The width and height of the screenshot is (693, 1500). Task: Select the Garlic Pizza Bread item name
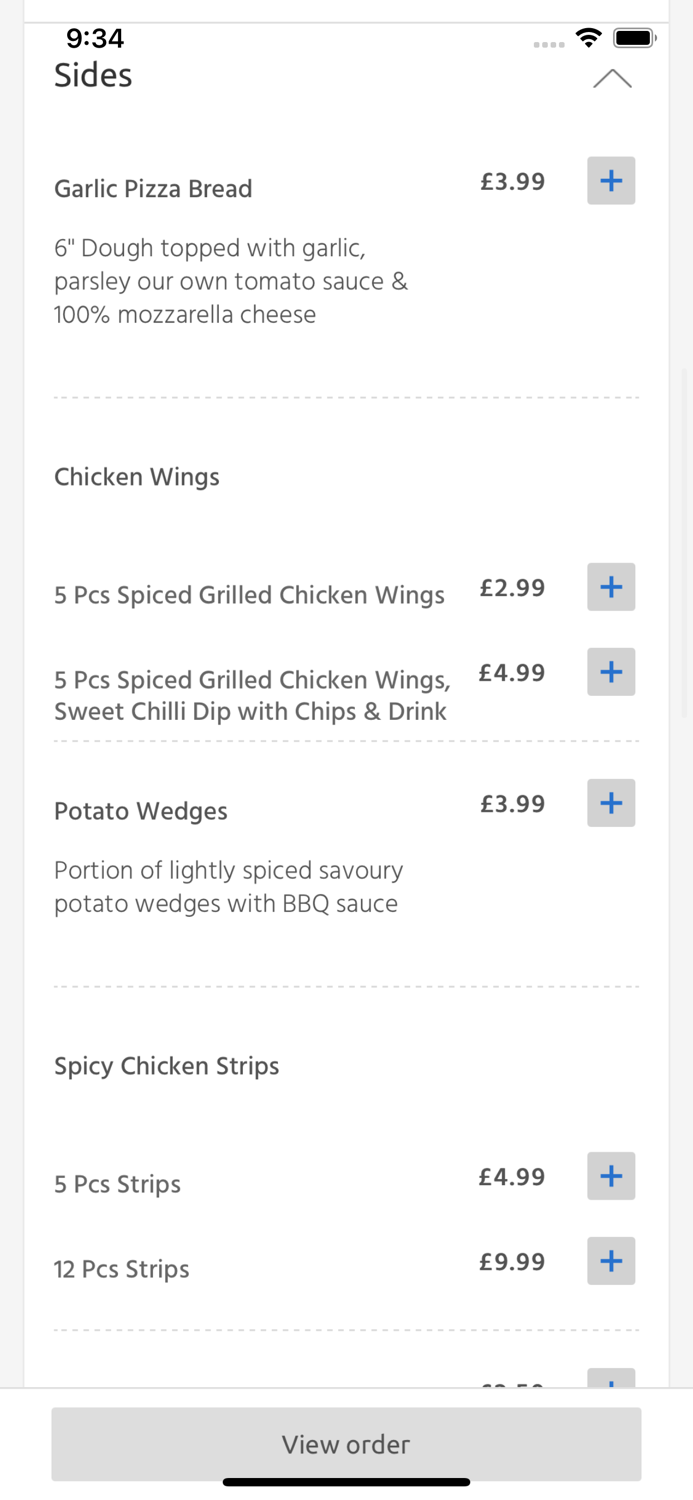click(153, 188)
